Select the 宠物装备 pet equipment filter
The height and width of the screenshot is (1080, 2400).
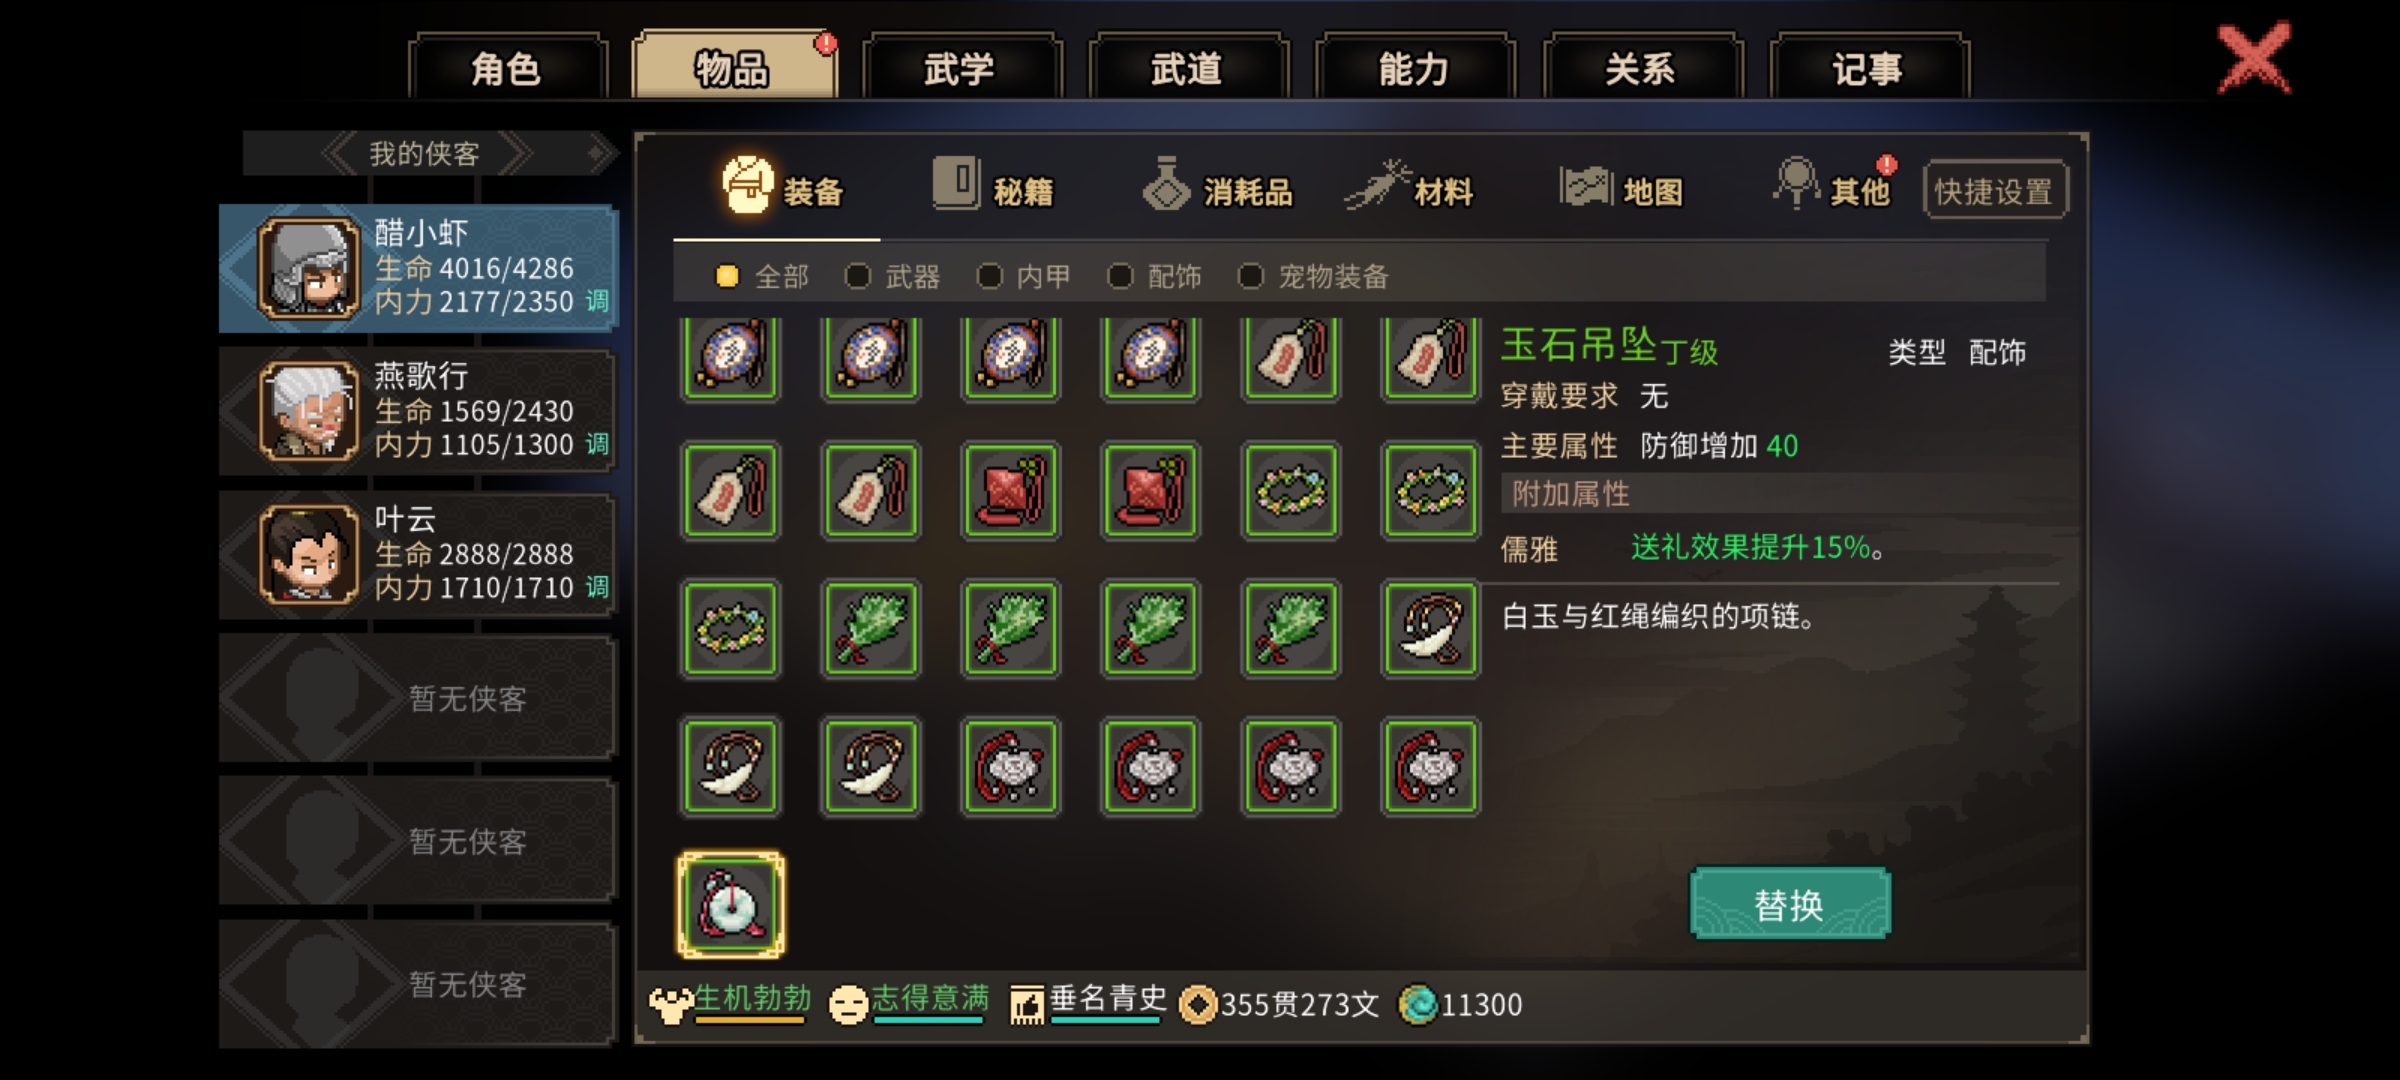click(x=1313, y=276)
